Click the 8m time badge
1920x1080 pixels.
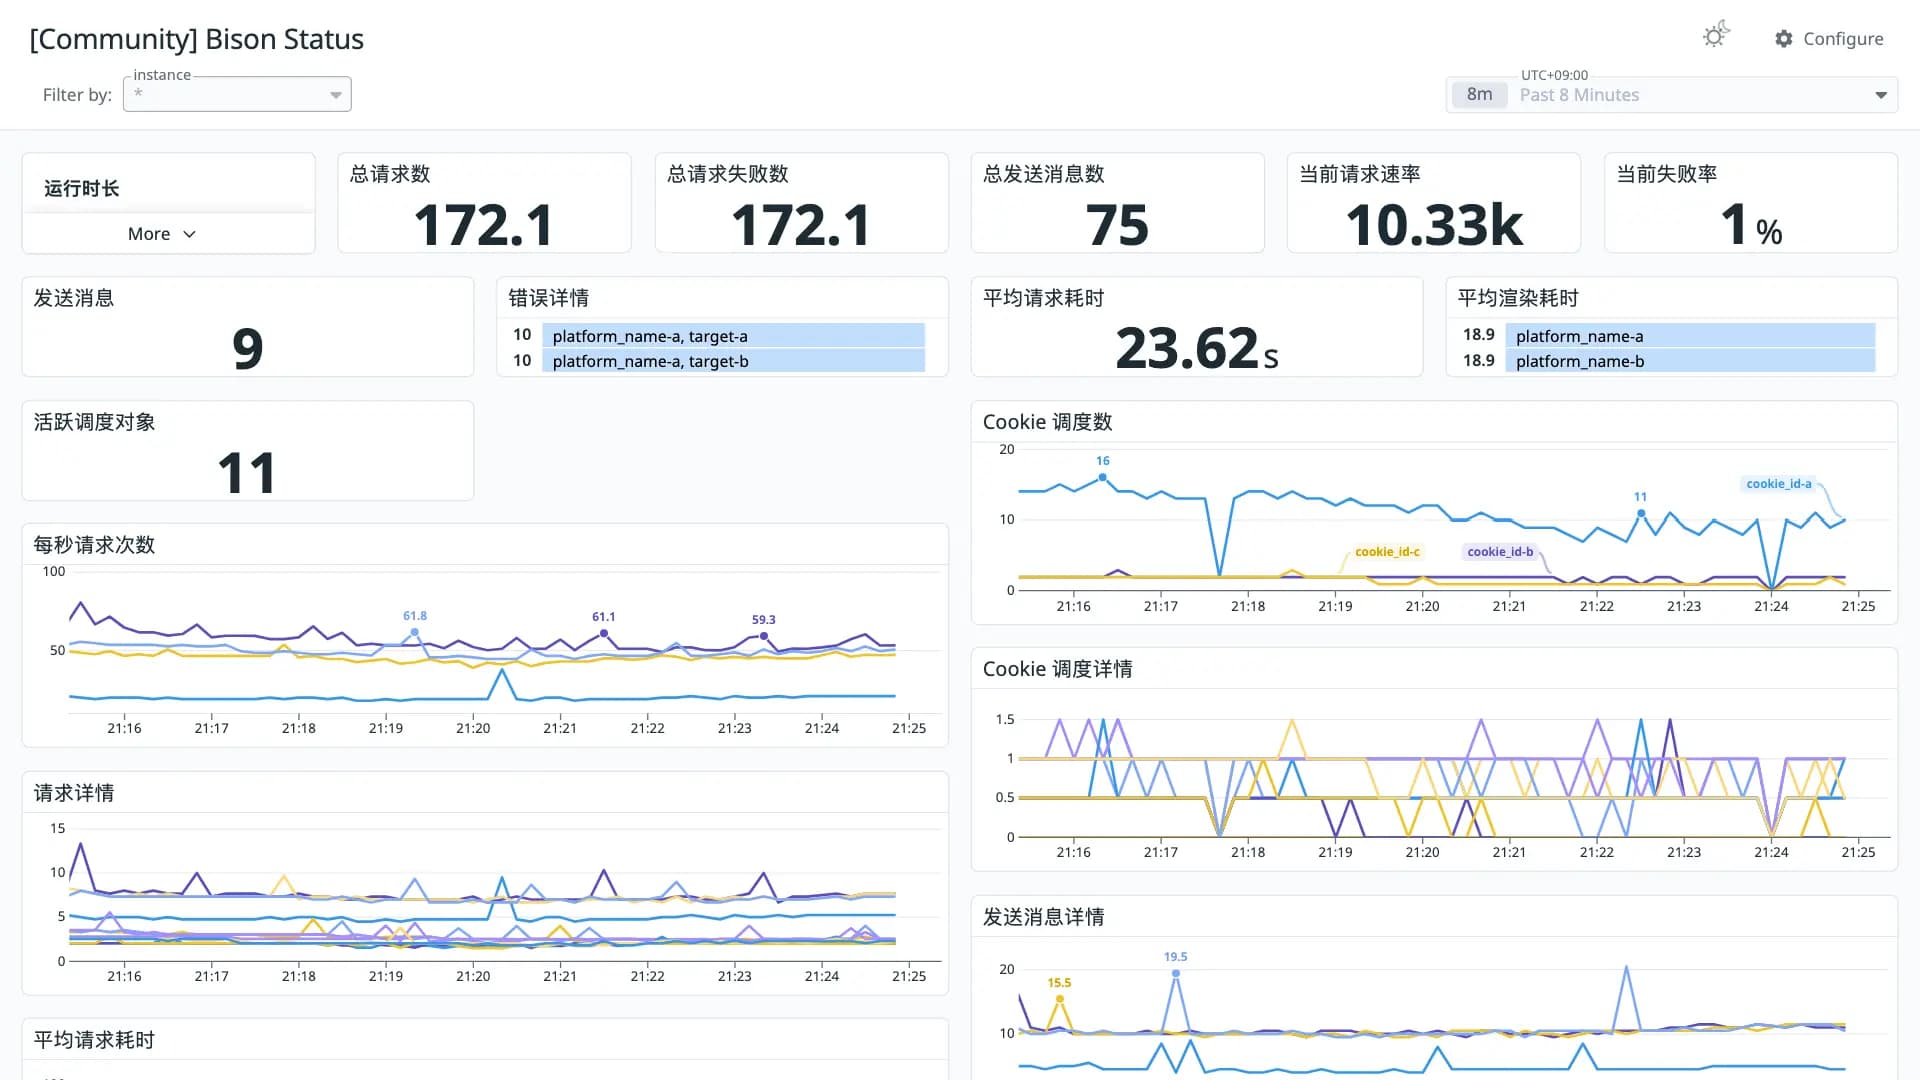(1480, 95)
